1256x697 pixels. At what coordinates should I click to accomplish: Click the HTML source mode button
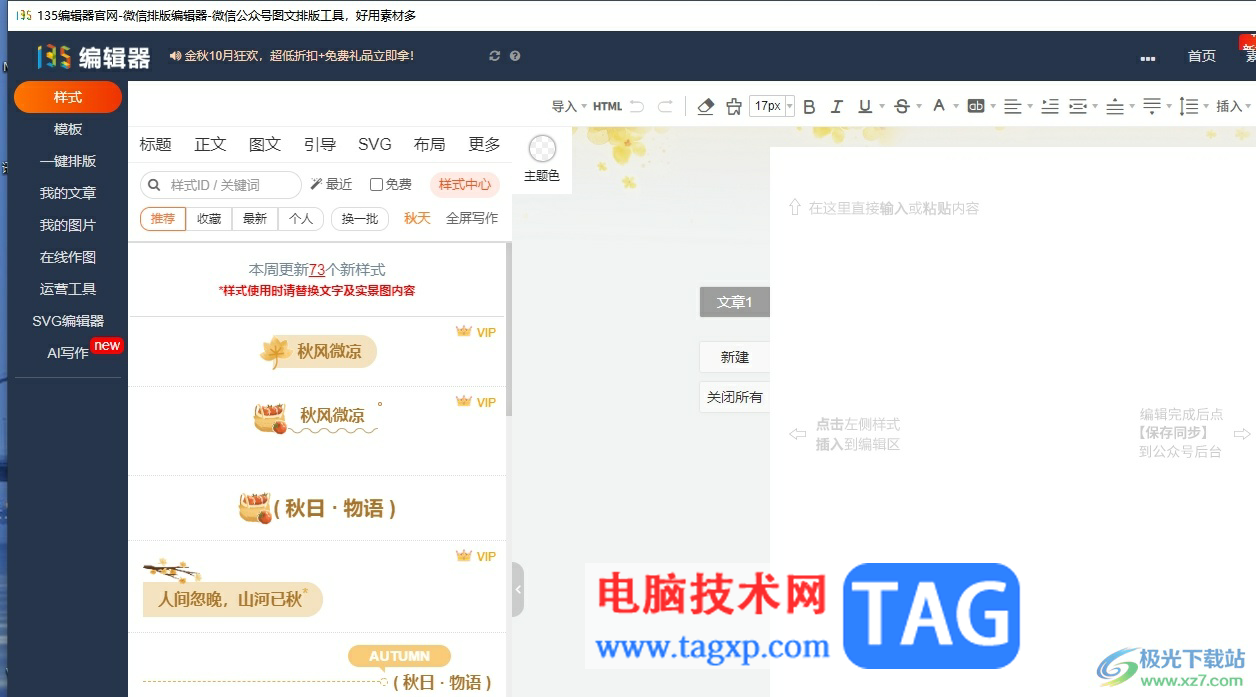coord(607,106)
